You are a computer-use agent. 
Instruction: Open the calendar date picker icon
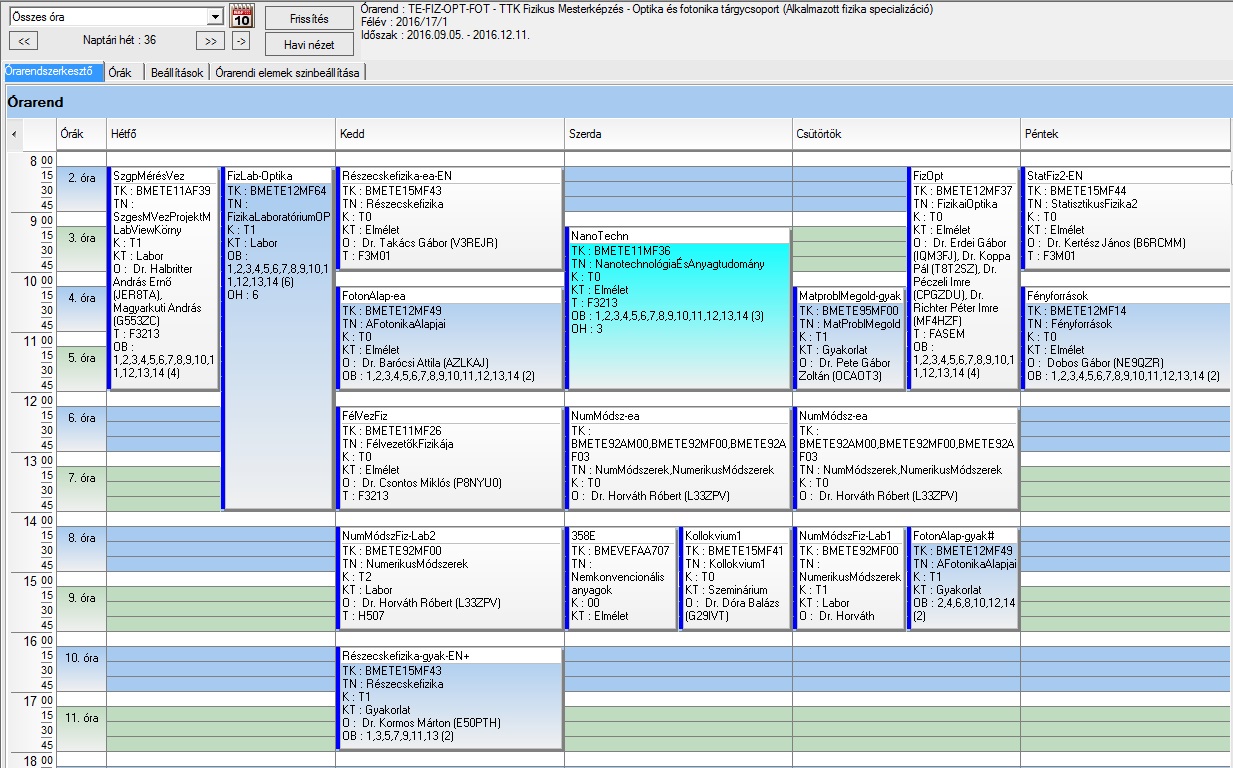coord(242,16)
